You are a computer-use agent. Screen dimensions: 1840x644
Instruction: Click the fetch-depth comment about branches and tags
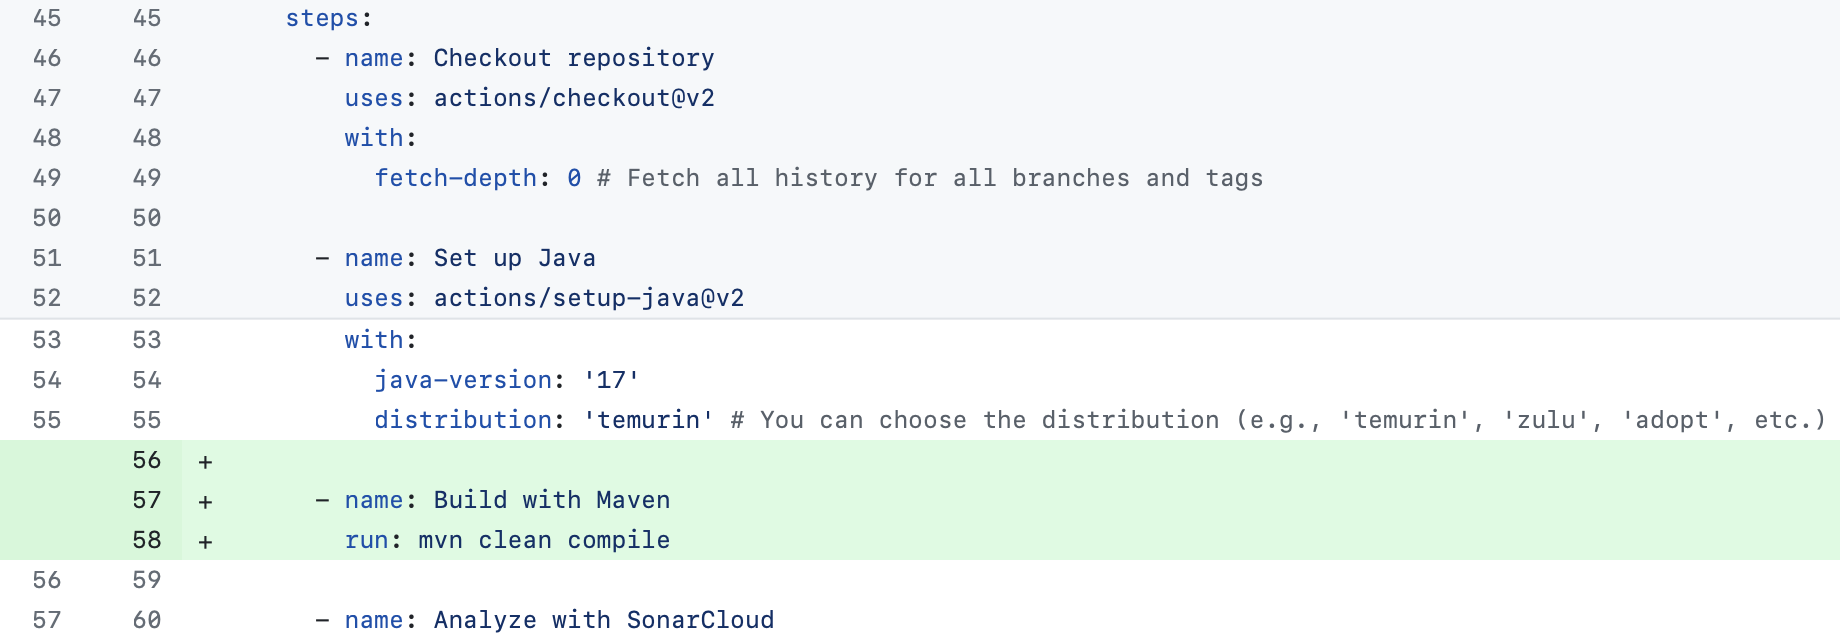coord(930,179)
